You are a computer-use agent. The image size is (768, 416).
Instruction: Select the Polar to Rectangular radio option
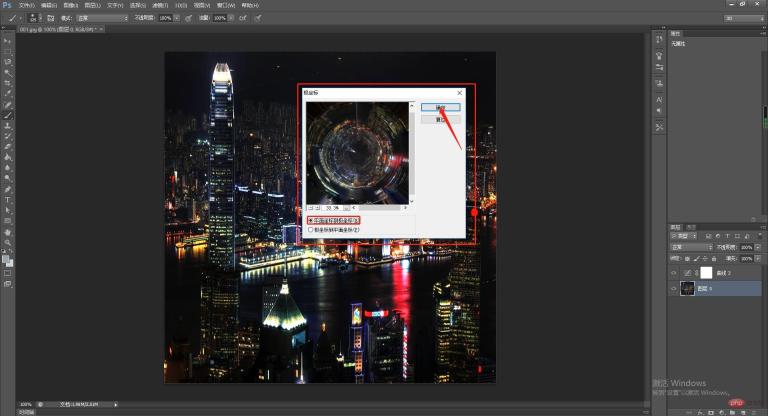[x=334, y=229]
